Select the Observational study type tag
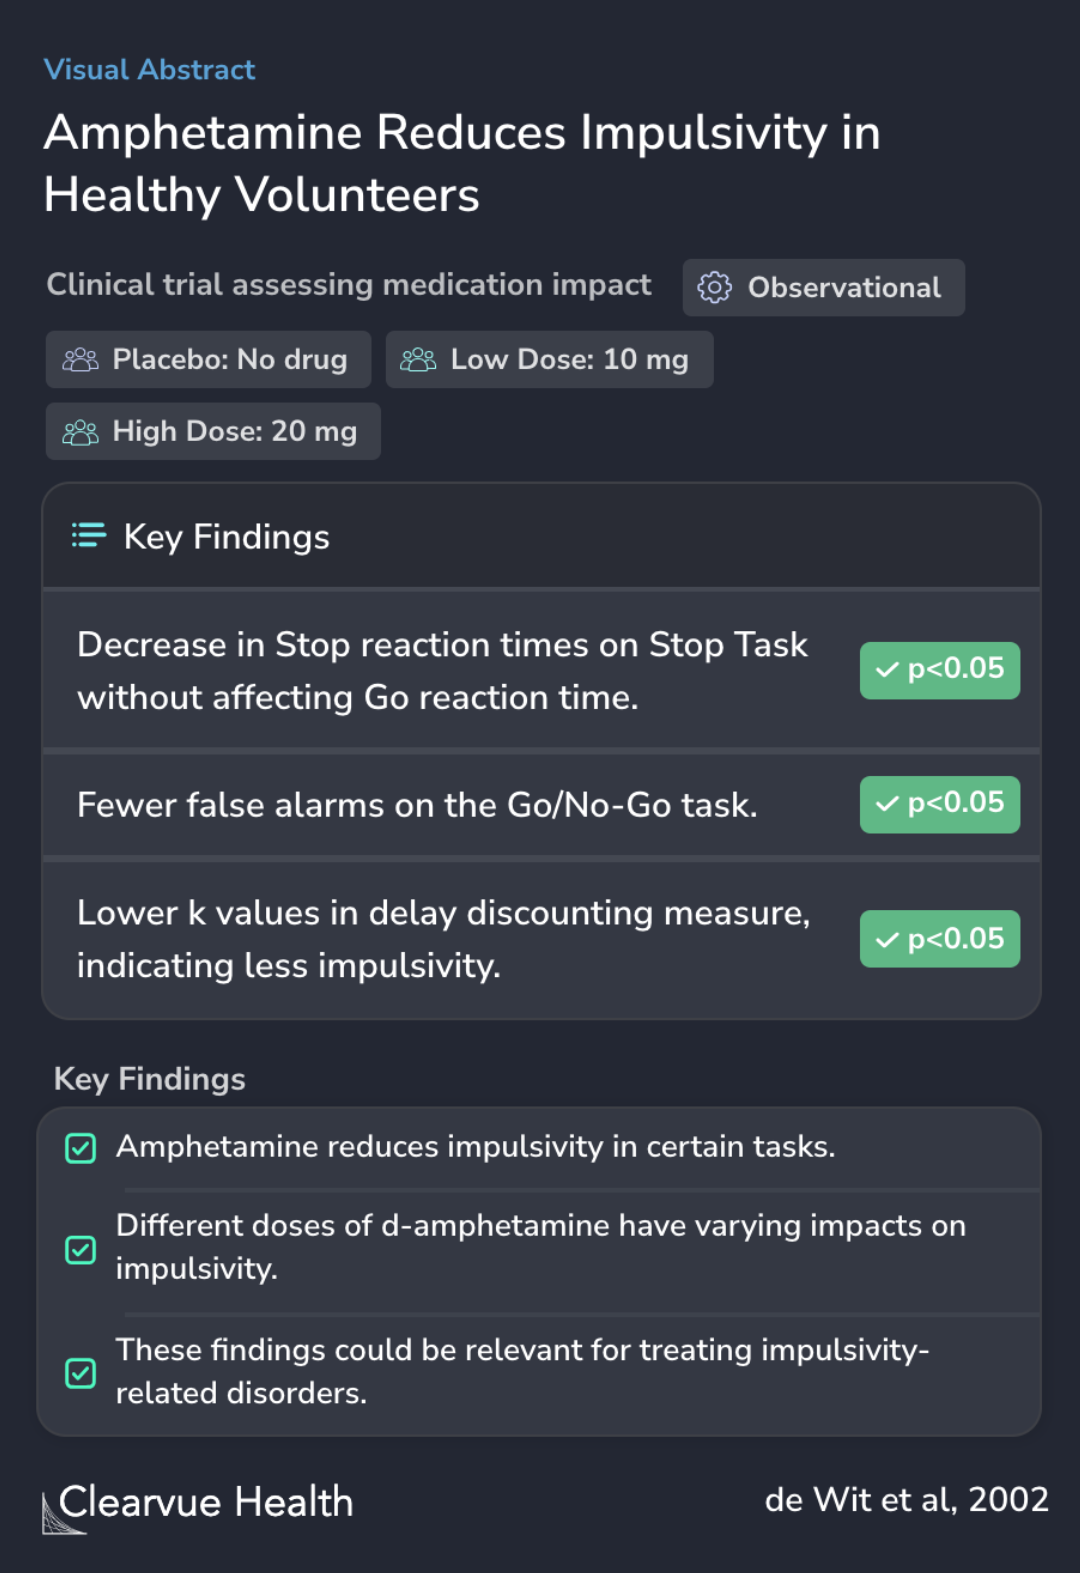The image size is (1080, 1573). coord(823,288)
